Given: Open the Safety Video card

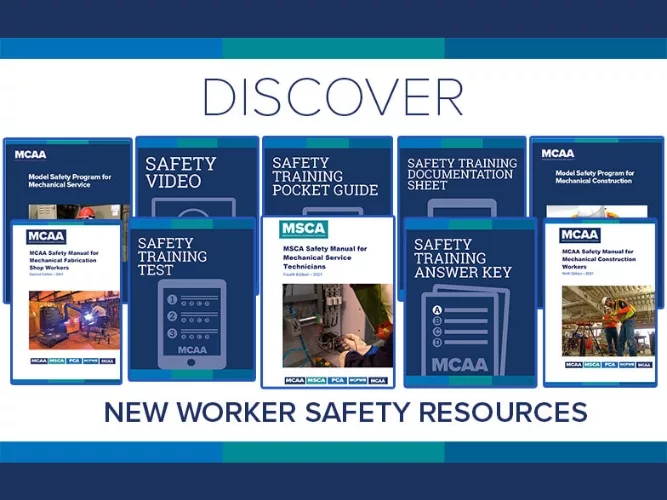Looking at the screenshot, I should pos(197,177).
